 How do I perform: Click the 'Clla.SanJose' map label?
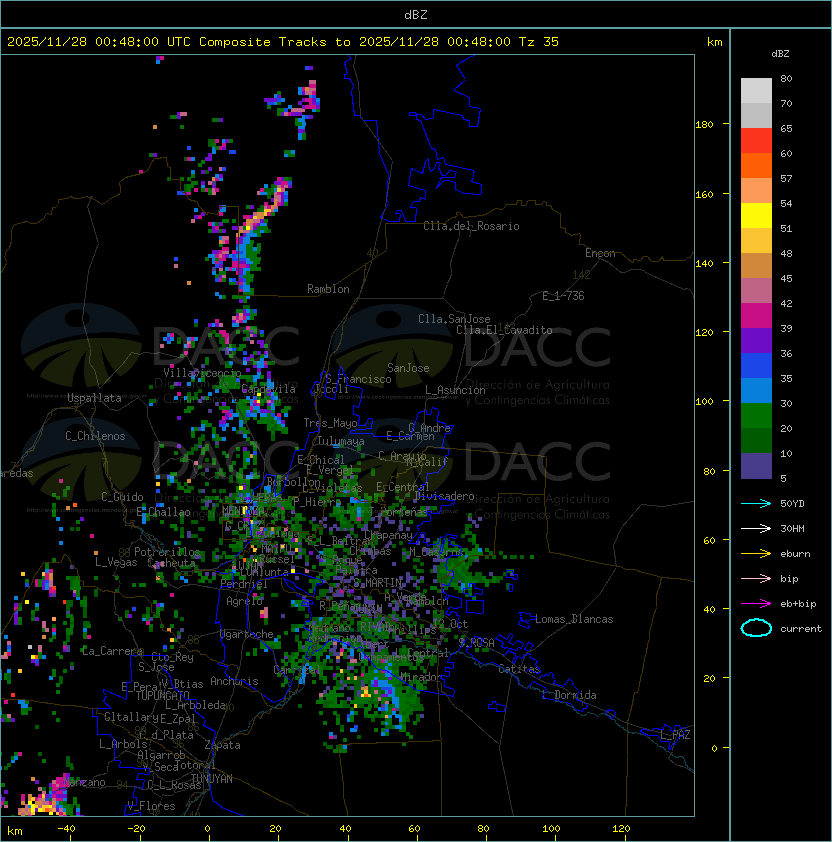point(454,319)
